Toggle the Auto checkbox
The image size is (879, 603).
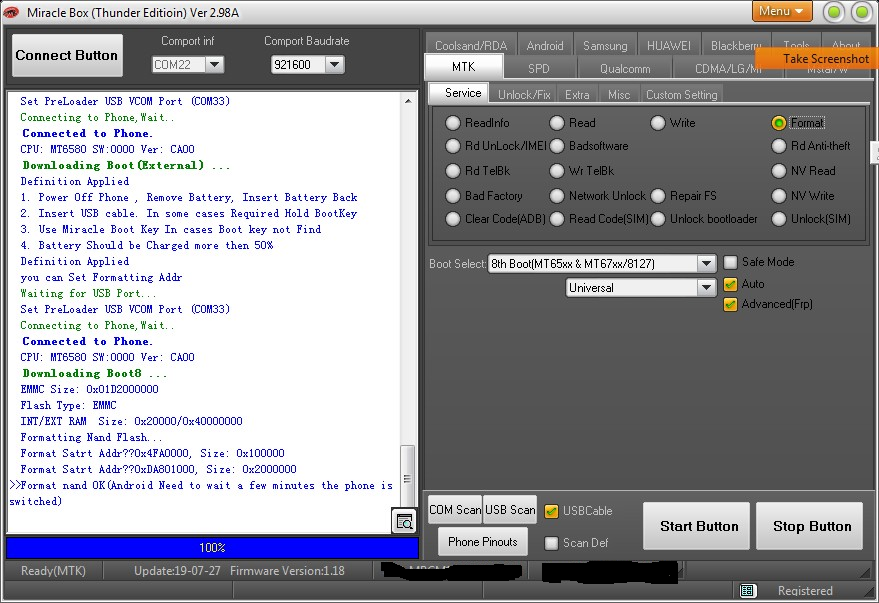[x=730, y=284]
